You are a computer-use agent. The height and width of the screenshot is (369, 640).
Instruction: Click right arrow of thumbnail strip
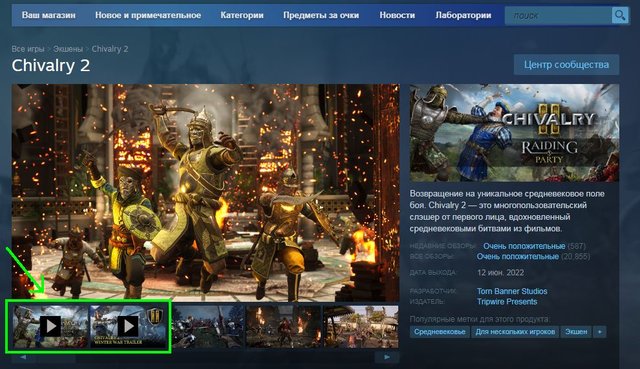coord(387,357)
